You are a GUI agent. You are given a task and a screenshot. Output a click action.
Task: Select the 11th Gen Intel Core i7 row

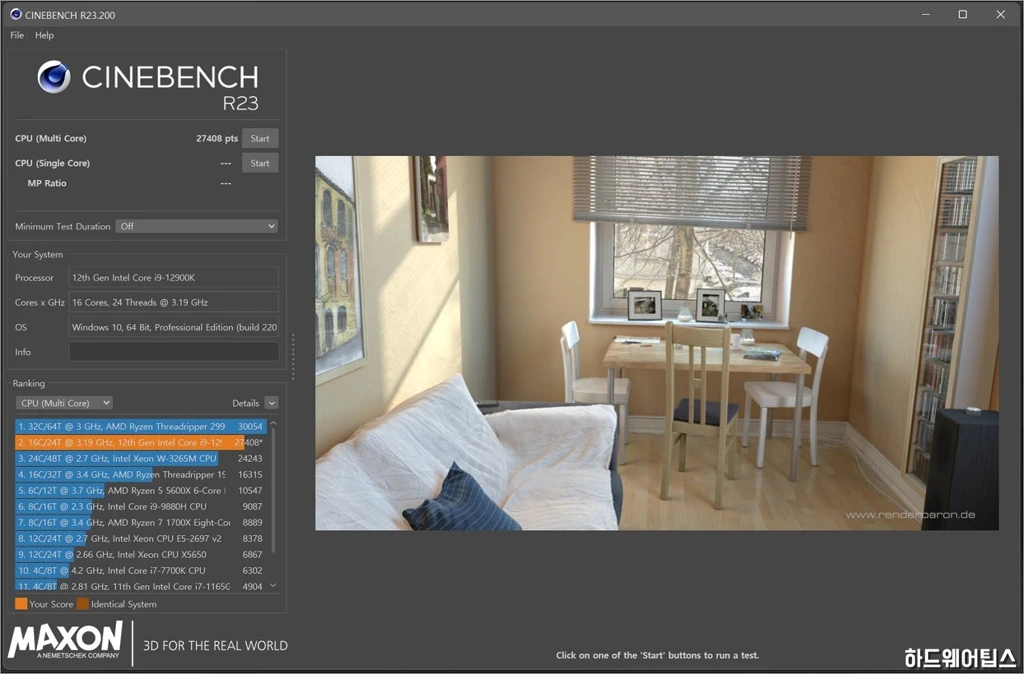pyautogui.click(x=140, y=586)
